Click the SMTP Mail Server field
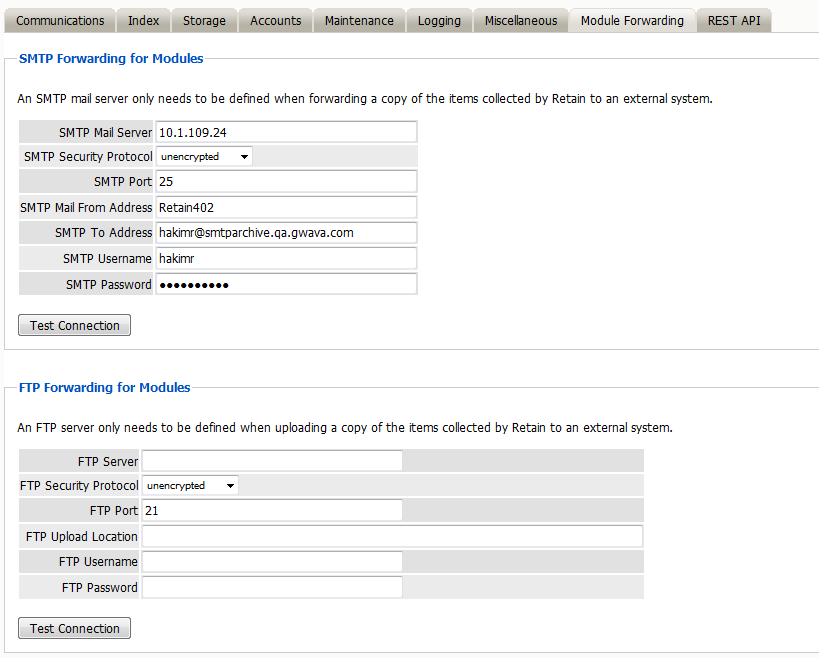819x658 pixels. [286, 132]
